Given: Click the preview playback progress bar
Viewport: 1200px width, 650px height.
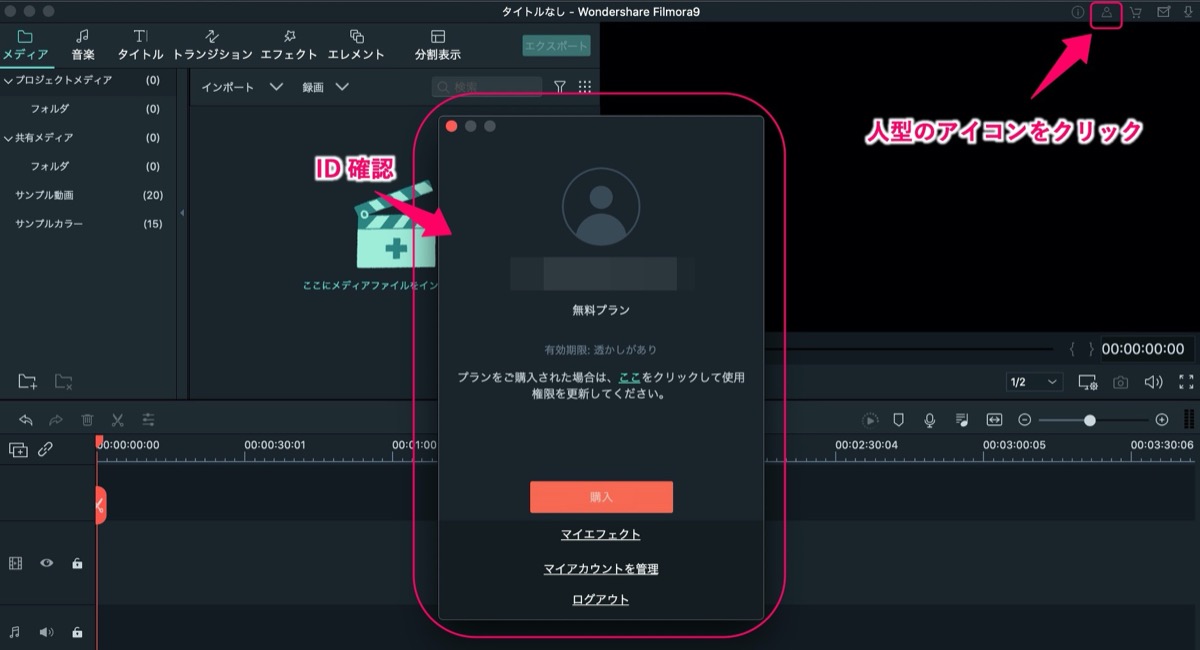Looking at the screenshot, I should pyautogui.click(x=908, y=349).
